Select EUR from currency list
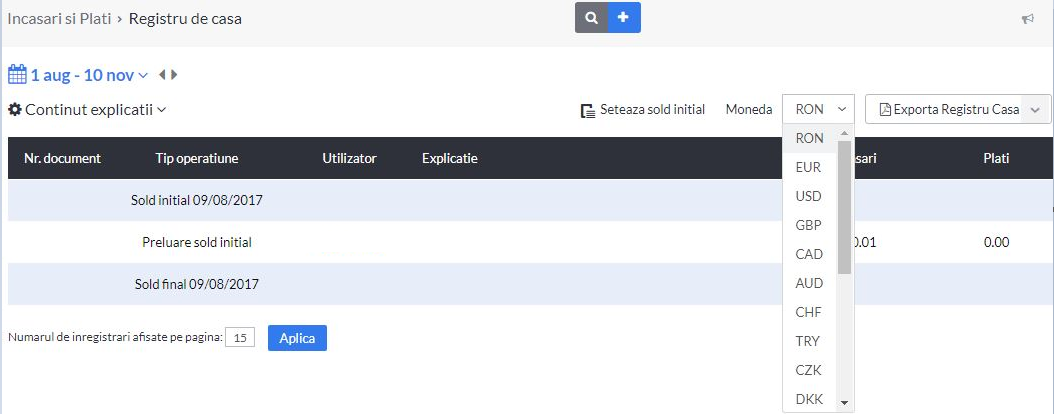 point(809,167)
